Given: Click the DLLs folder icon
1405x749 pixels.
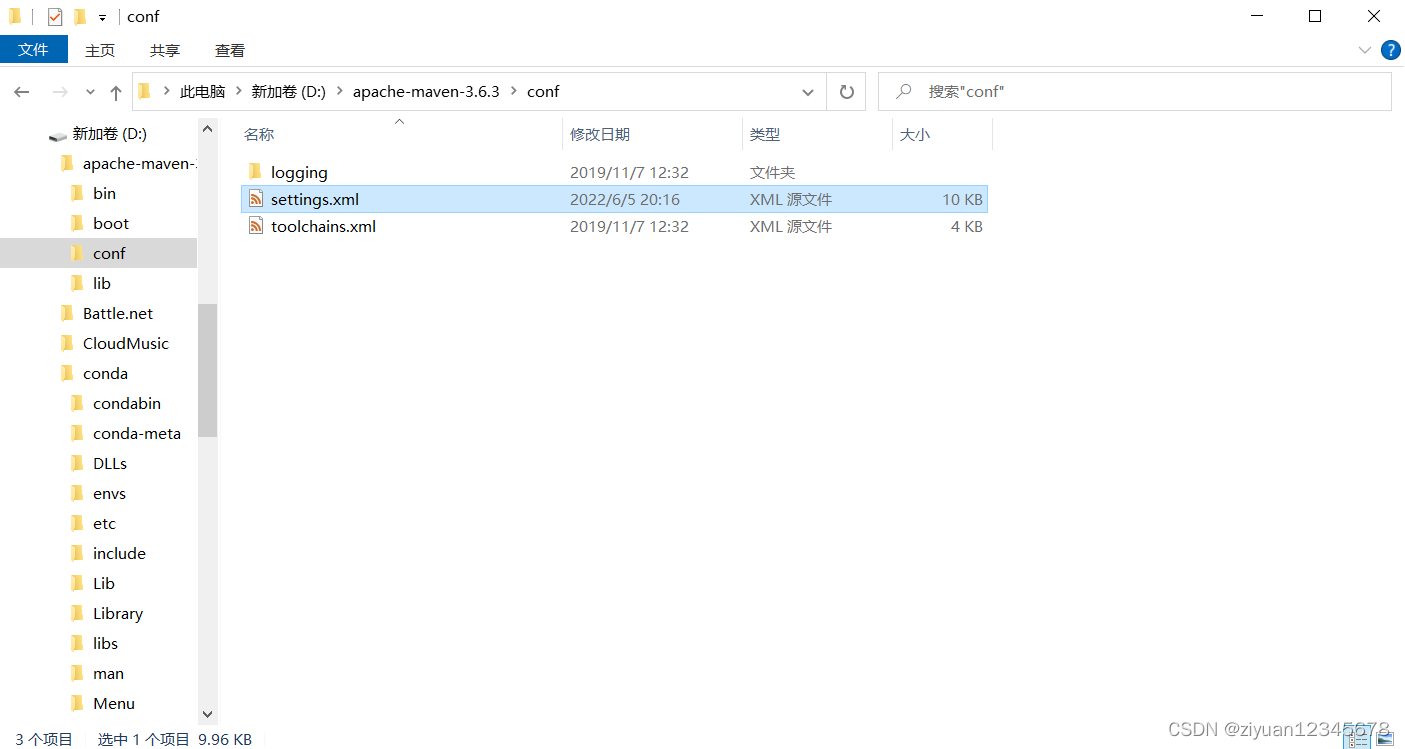Looking at the screenshot, I should click(77, 463).
